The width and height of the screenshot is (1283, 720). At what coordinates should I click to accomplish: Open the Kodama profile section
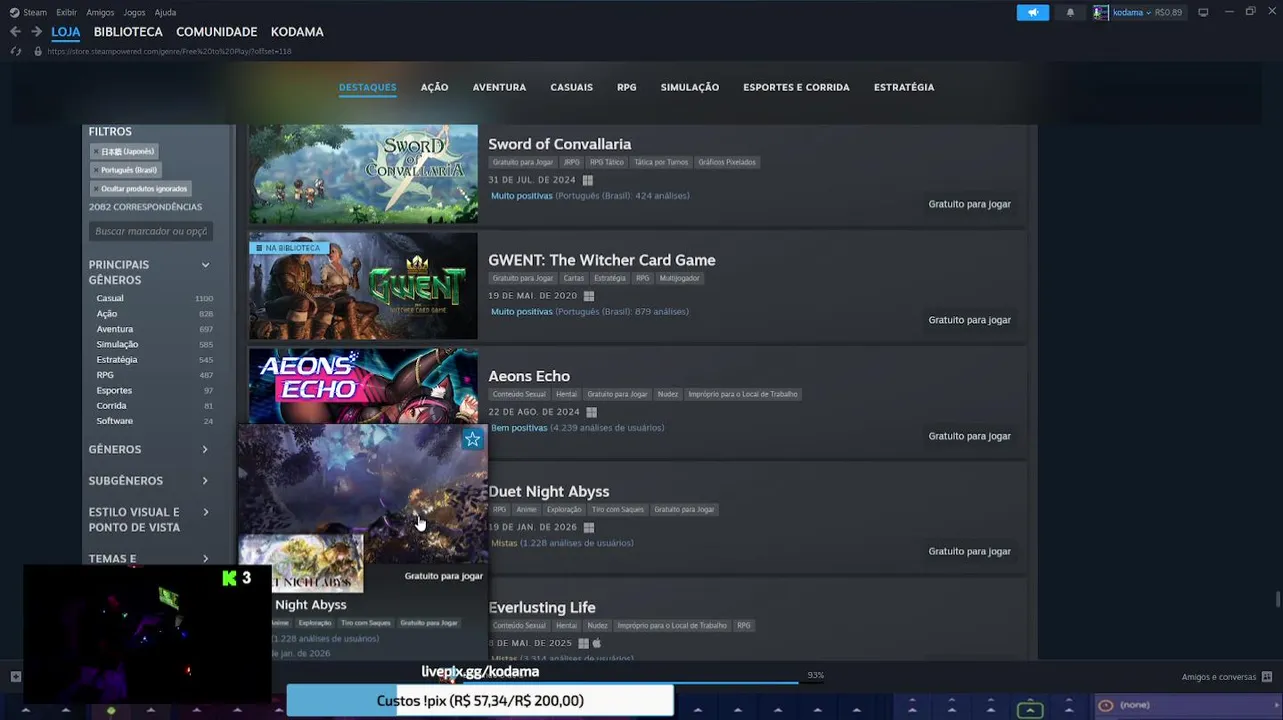point(297,32)
